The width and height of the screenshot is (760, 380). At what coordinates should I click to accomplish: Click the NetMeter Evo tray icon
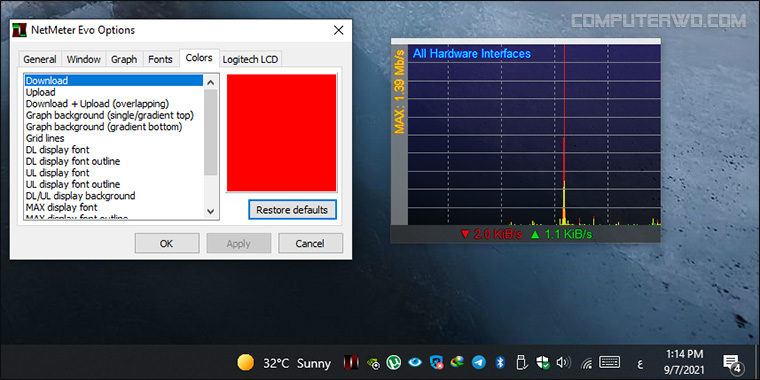tap(351, 362)
